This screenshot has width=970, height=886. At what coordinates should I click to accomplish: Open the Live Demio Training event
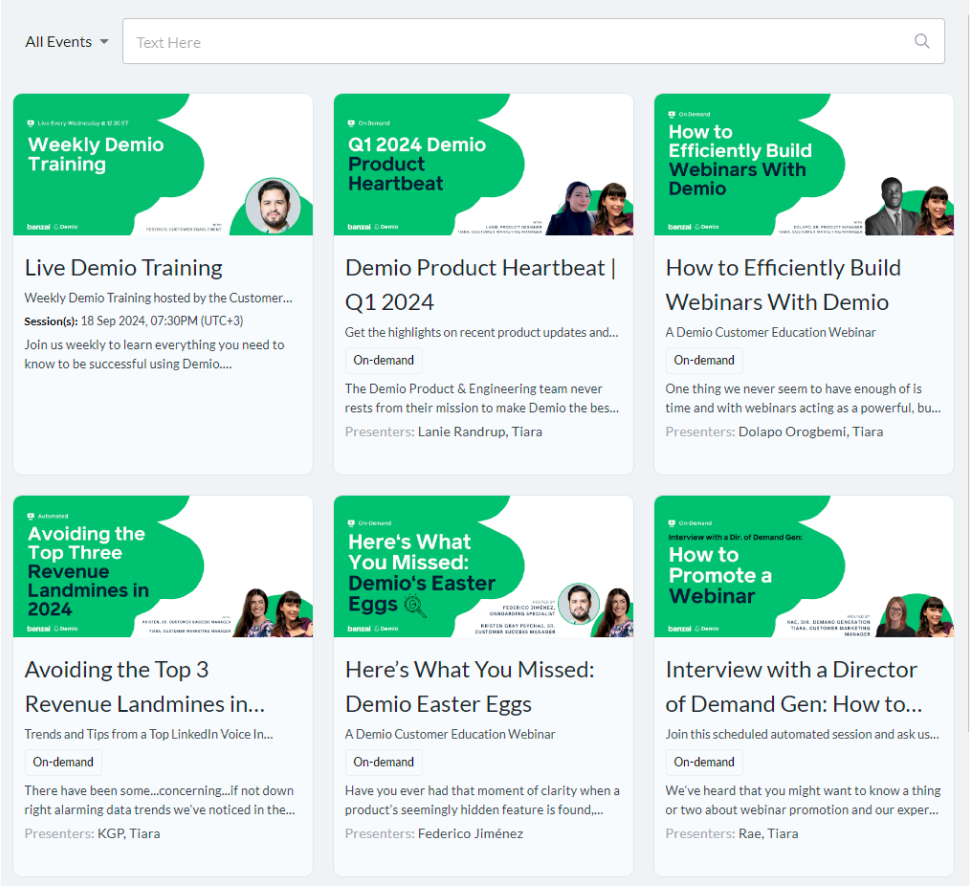click(x=123, y=268)
